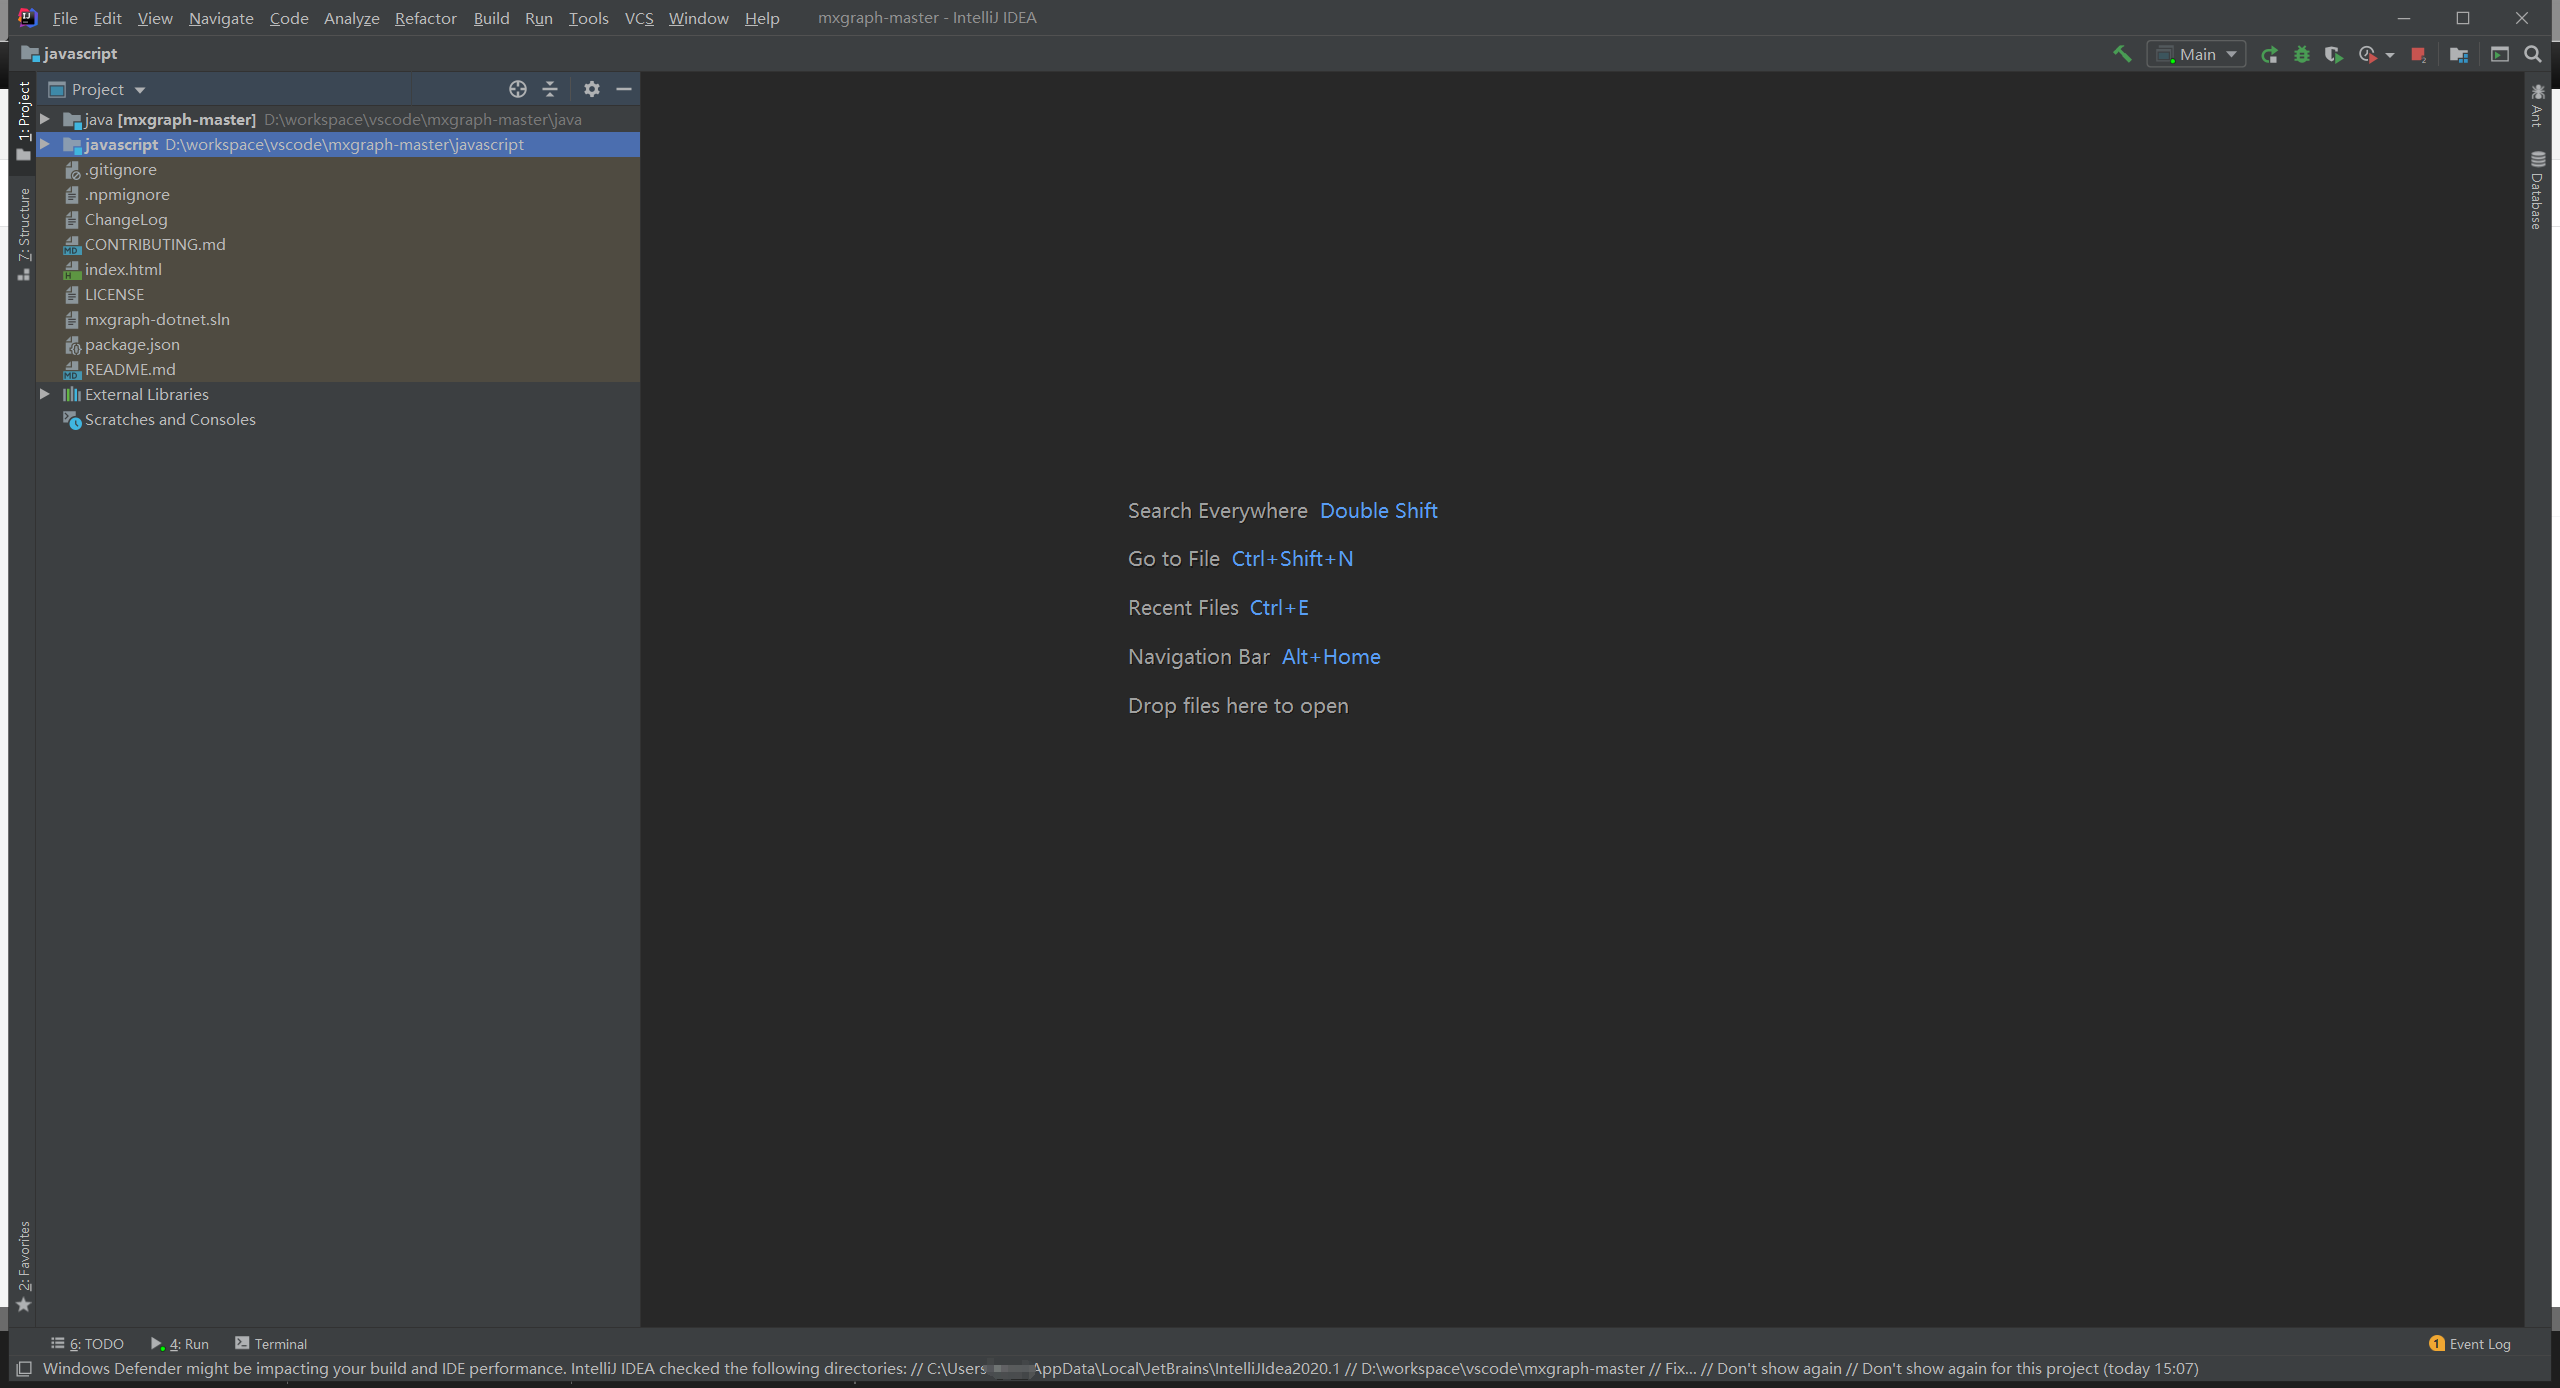
Task: Open the Project Structure toolbar icon
Action: (x=2459, y=55)
